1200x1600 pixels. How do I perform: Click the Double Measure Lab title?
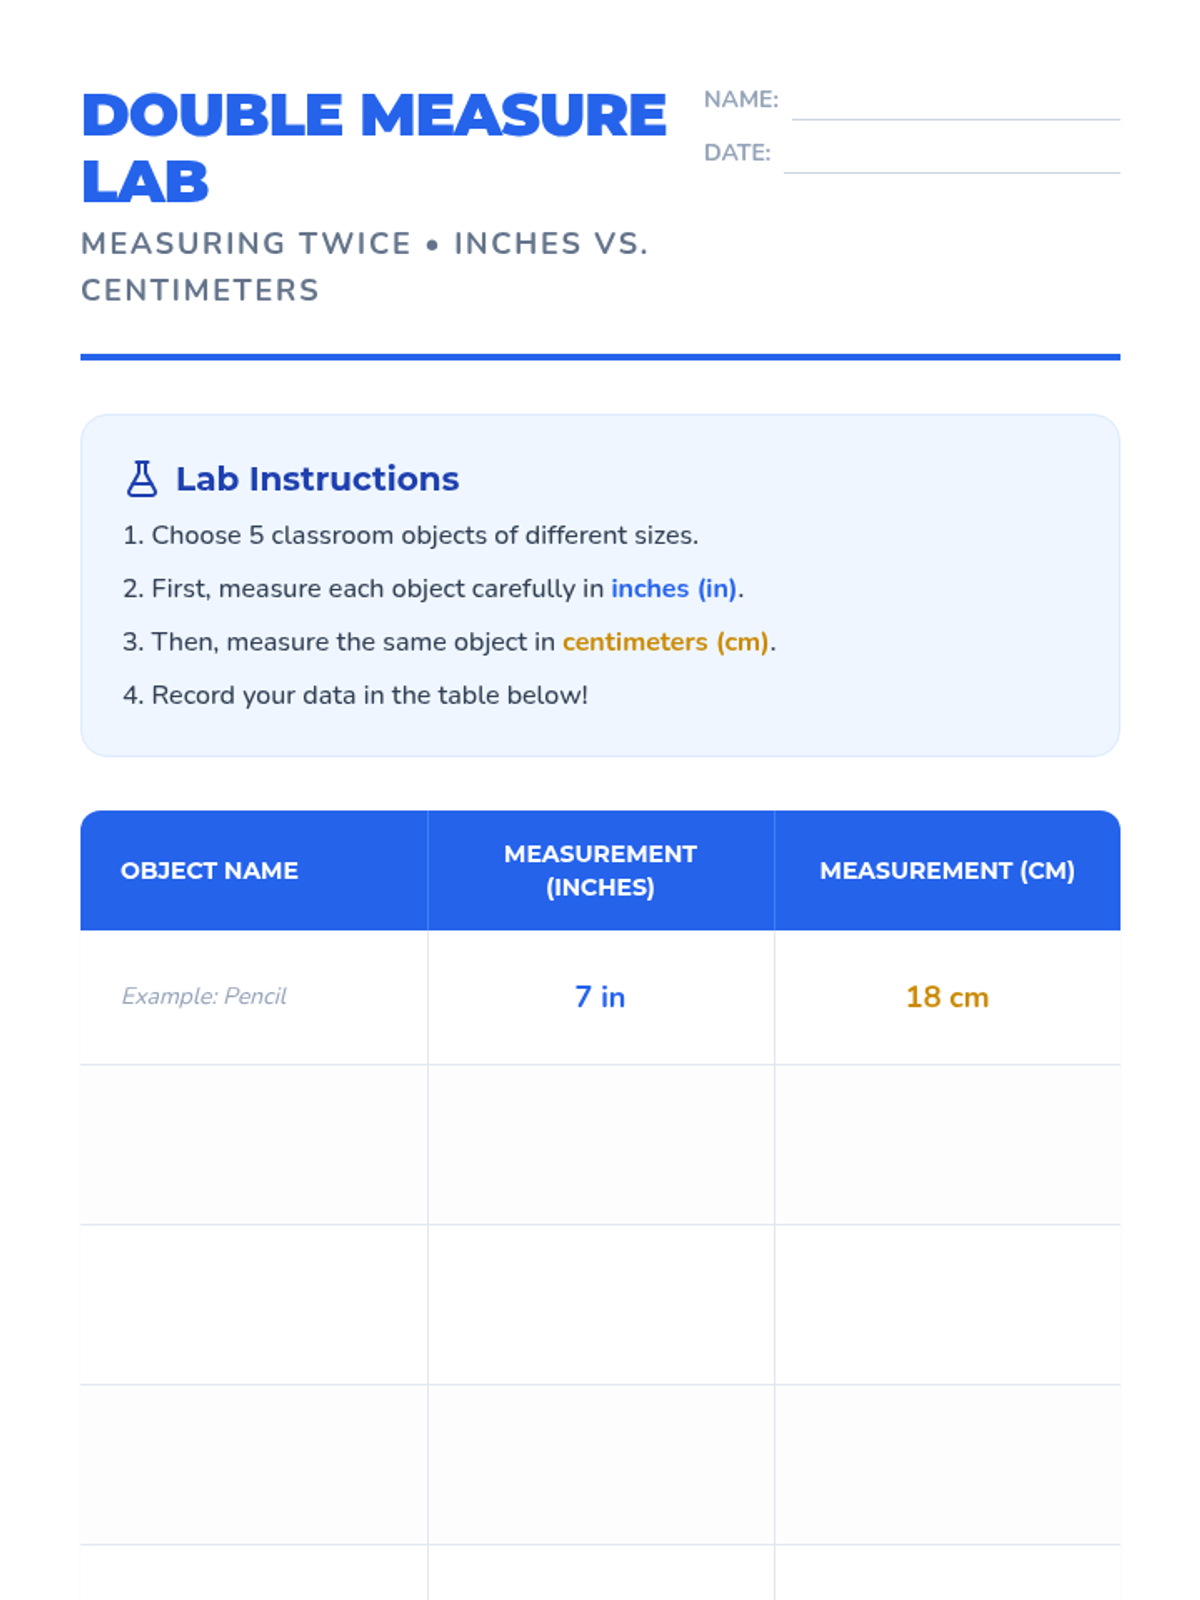pos(373,147)
